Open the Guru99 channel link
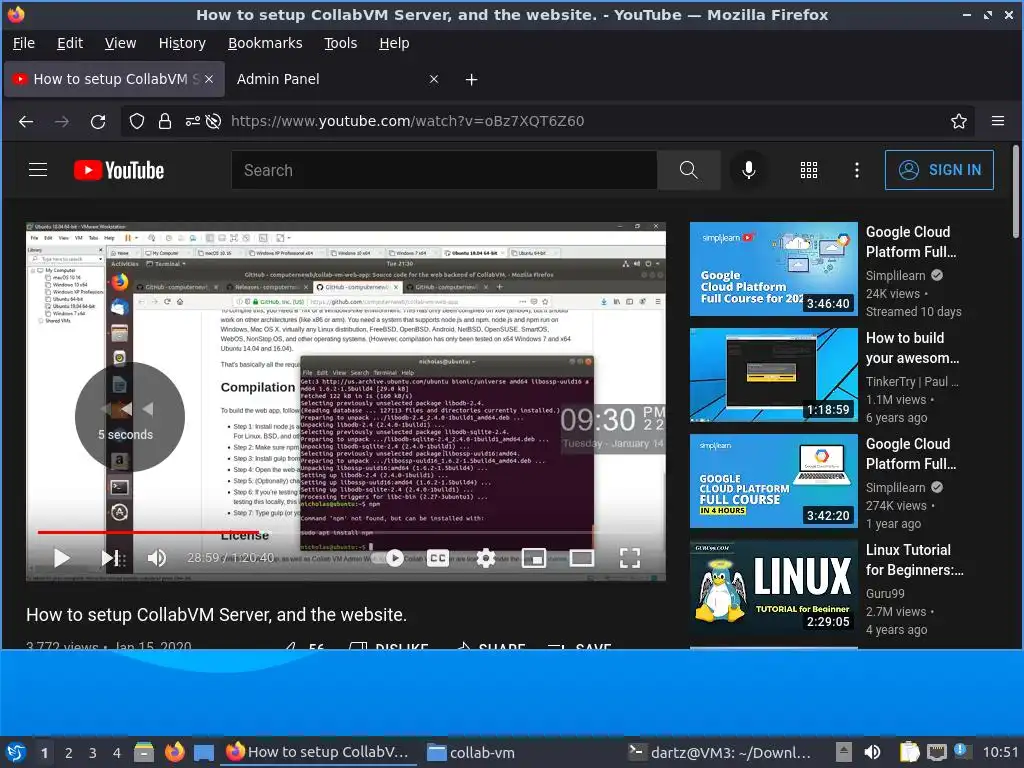This screenshot has width=1024, height=768. tap(885, 594)
